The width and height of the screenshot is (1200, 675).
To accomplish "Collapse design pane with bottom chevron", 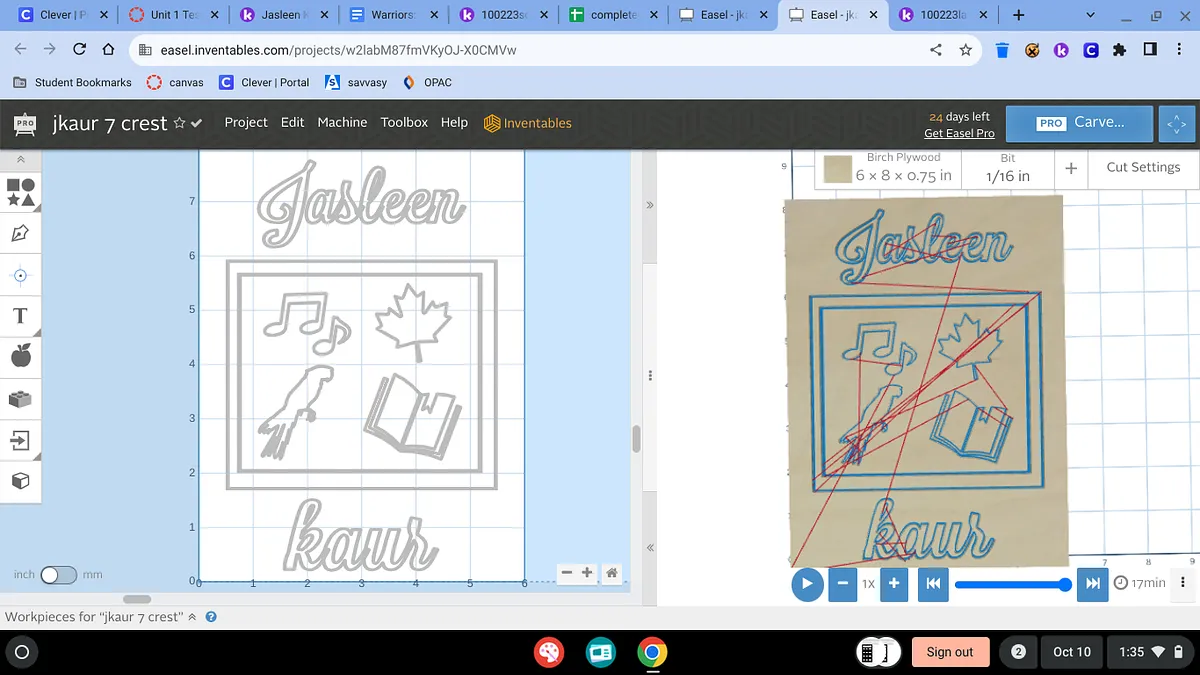I will pos(650,548).
